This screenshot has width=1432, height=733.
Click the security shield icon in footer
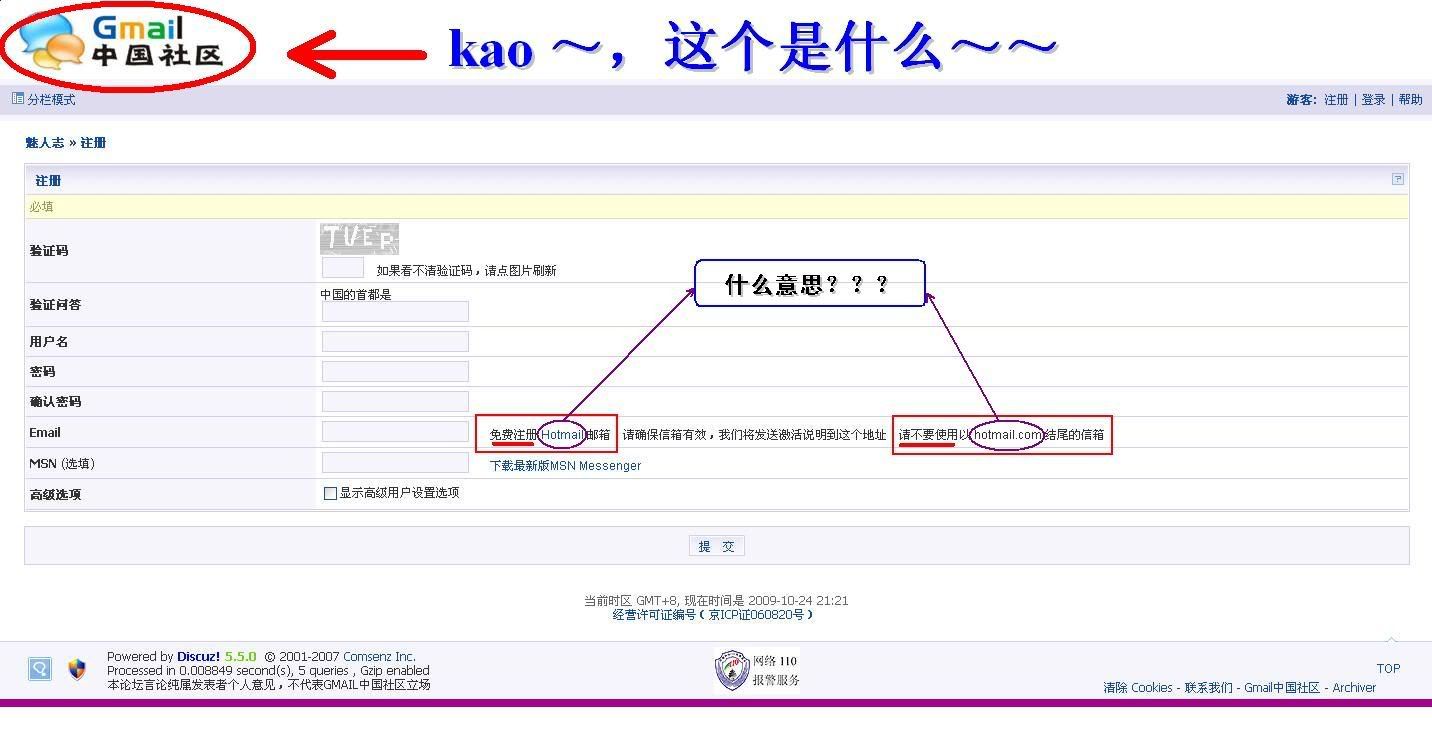click(x=77, y=669)
